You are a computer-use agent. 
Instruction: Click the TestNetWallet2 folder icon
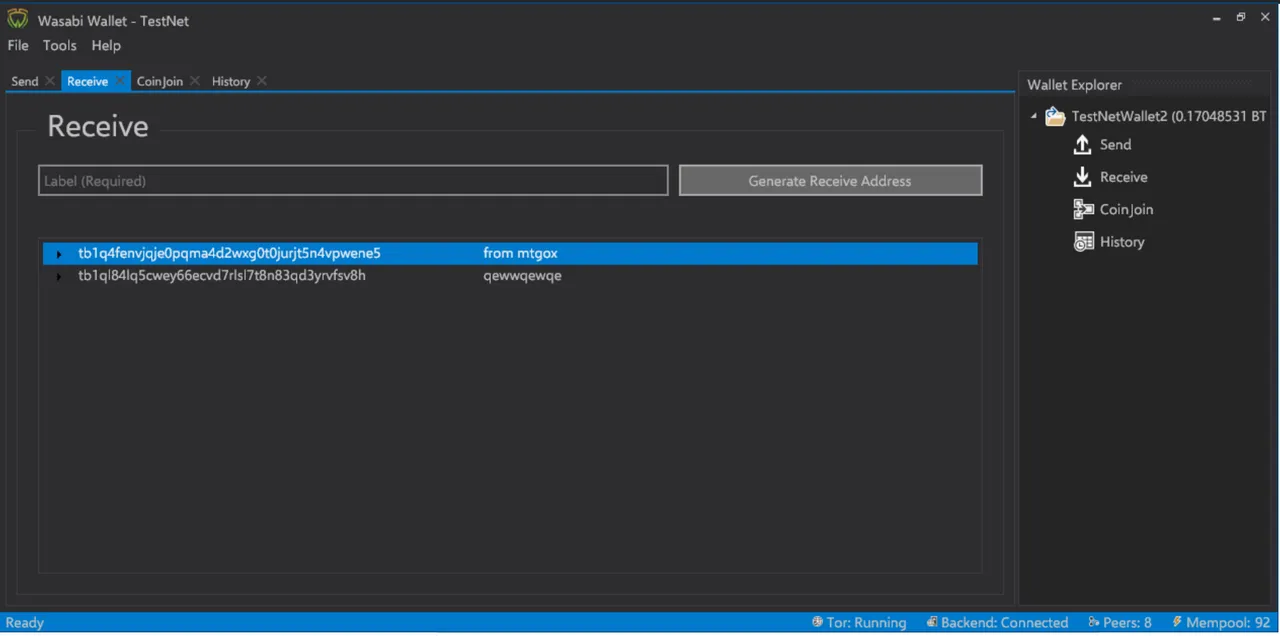(1055, 116)
